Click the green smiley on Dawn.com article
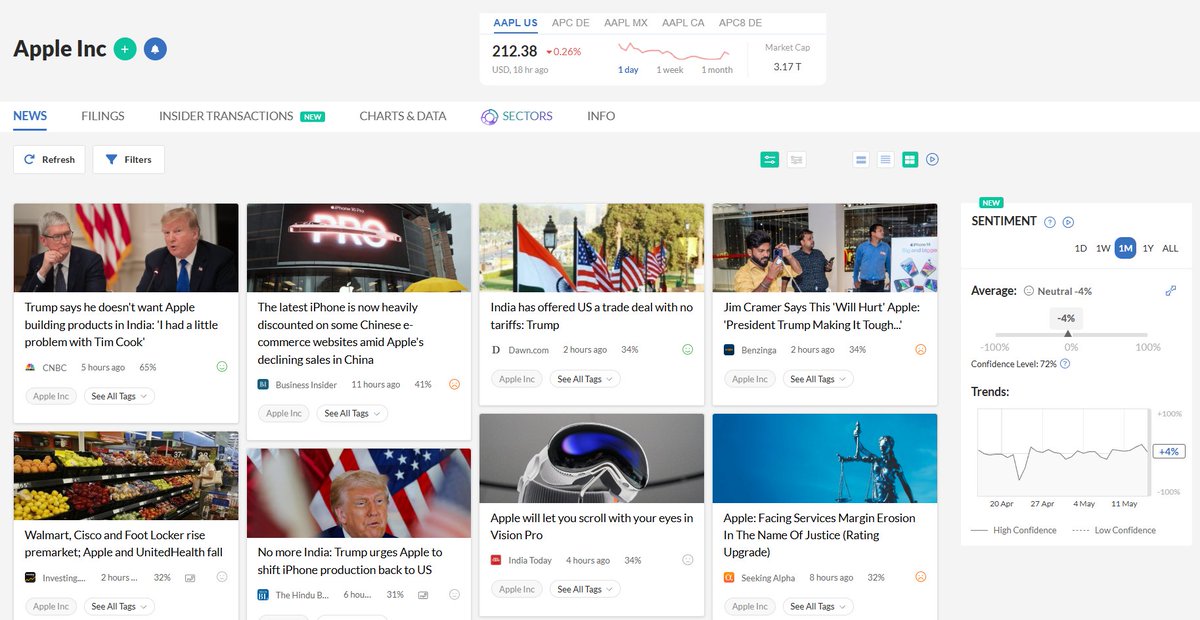The width and height of the screenshot is (1200, 620). pos(688,350)
